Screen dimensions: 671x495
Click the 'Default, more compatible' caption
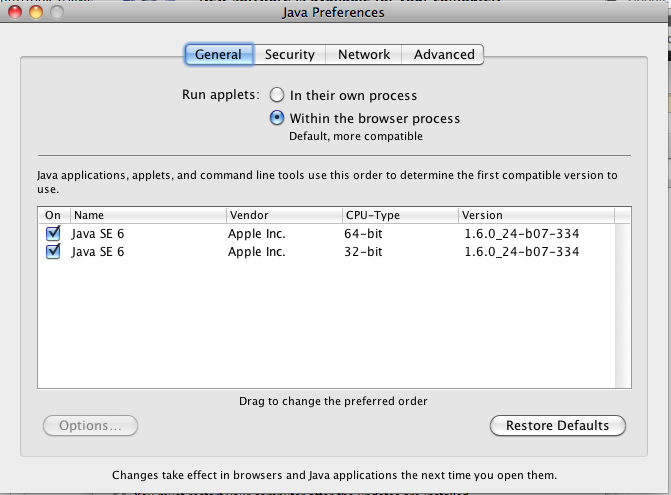point(356,136)
